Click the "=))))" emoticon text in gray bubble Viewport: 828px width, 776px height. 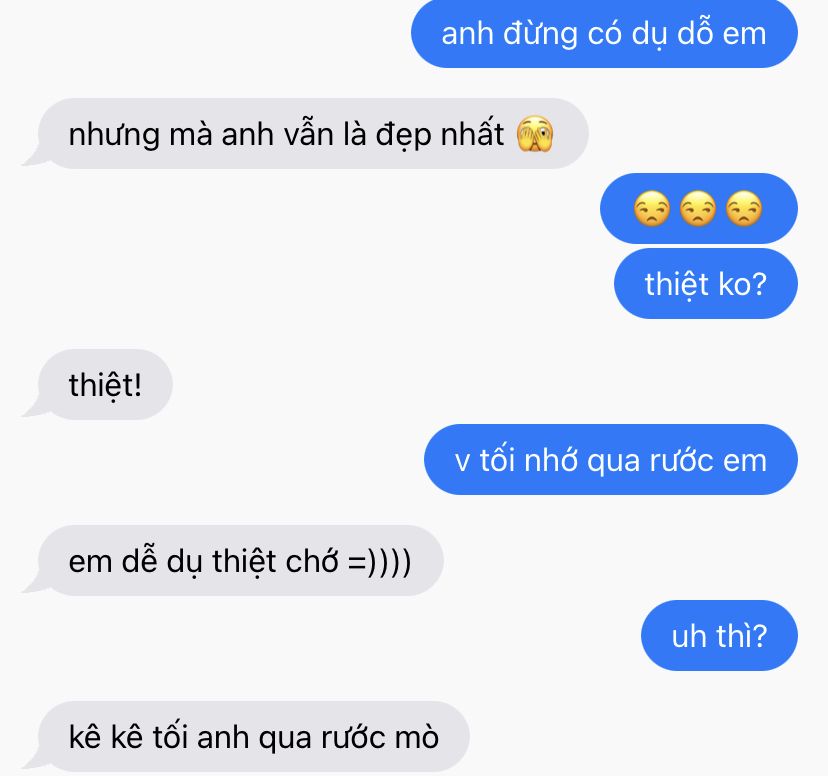click(x=380, y=562)
